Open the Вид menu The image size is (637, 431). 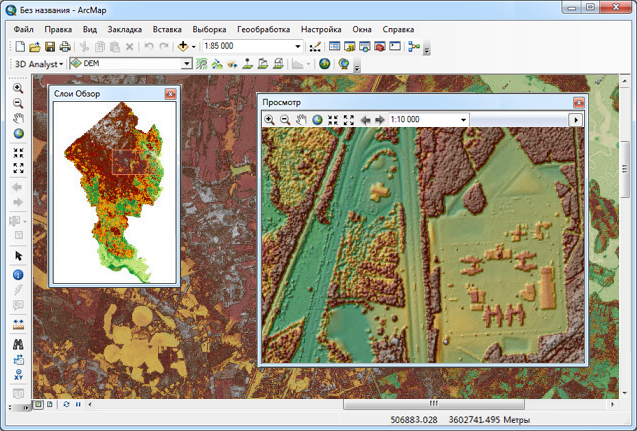click(x=90, y=29)
